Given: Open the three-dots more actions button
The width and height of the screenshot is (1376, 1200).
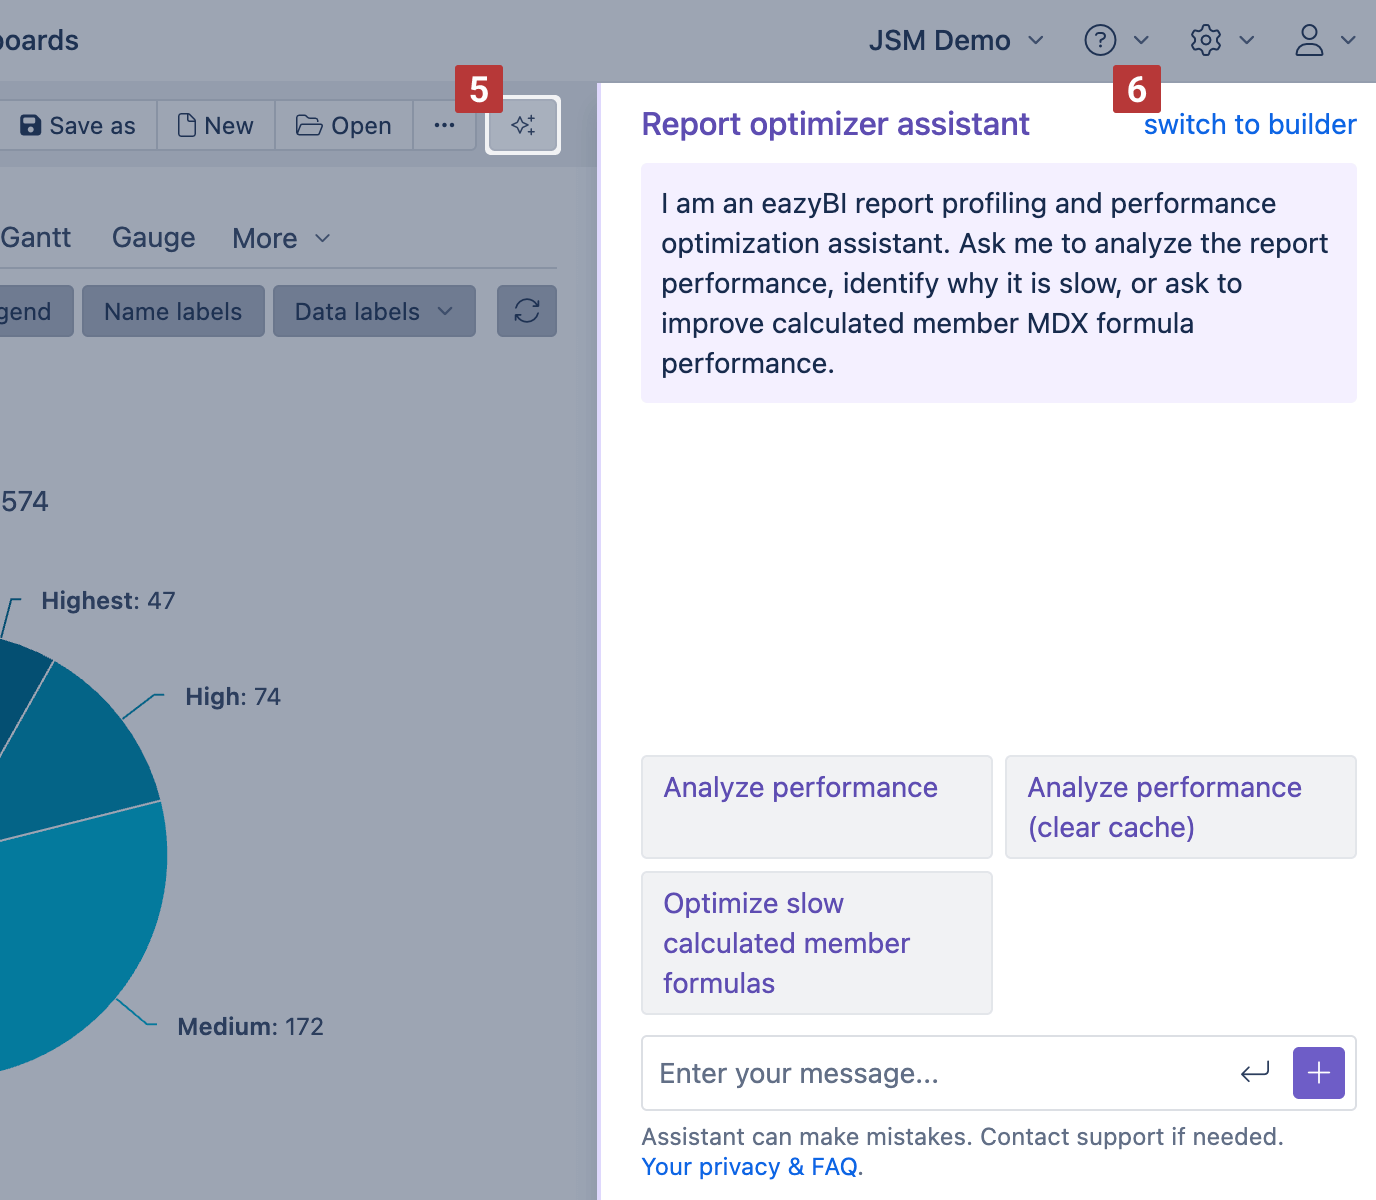Looking at the screenshot, I should (444, 125).
